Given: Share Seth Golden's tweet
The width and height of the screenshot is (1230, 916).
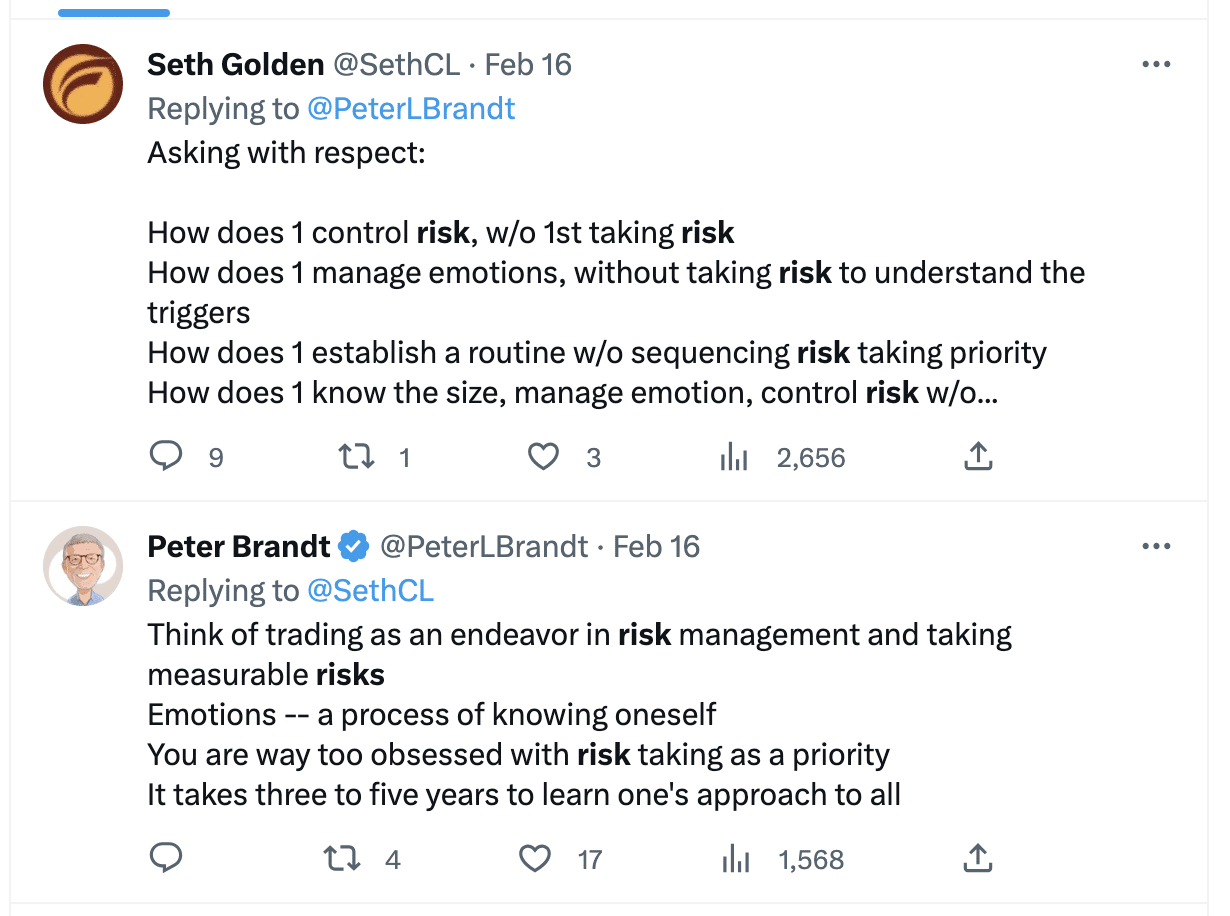Looking at the screenshot, I should click(x=977, y=457).
